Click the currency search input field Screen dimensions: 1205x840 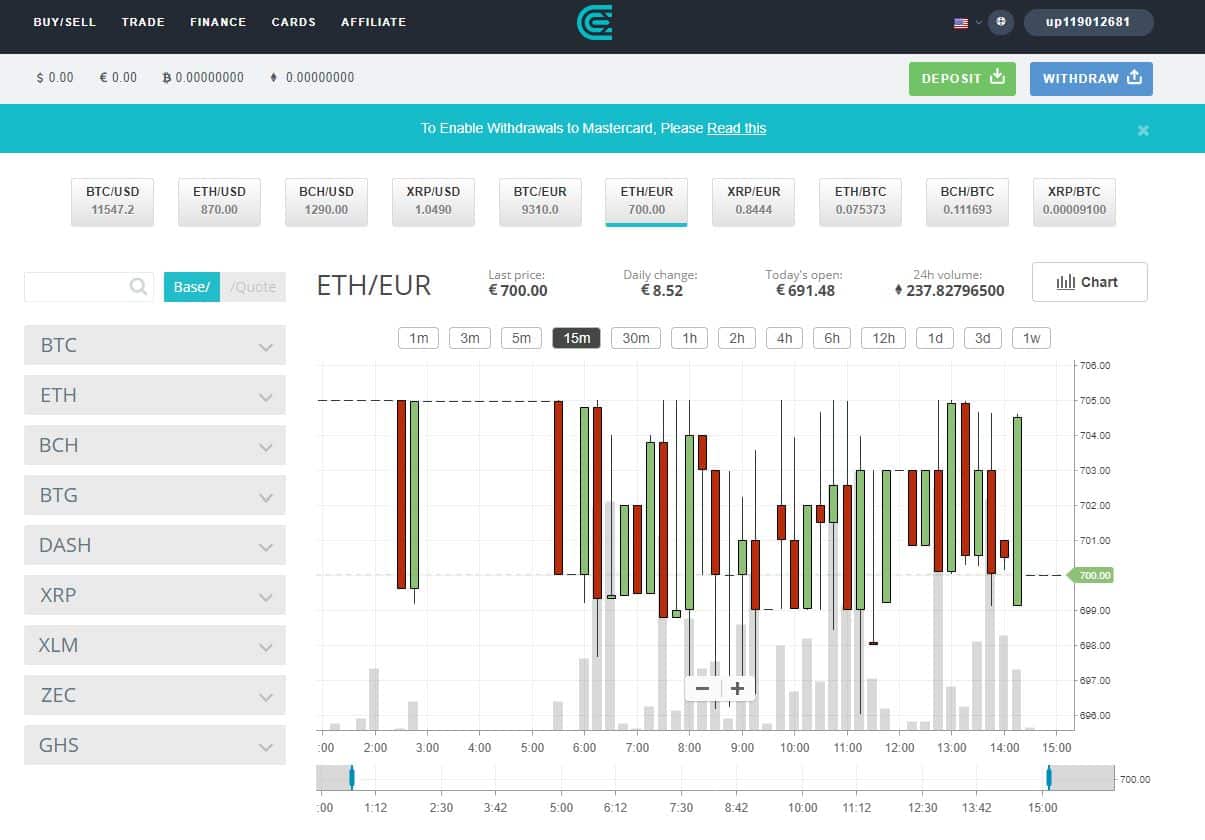click(78, 287)
